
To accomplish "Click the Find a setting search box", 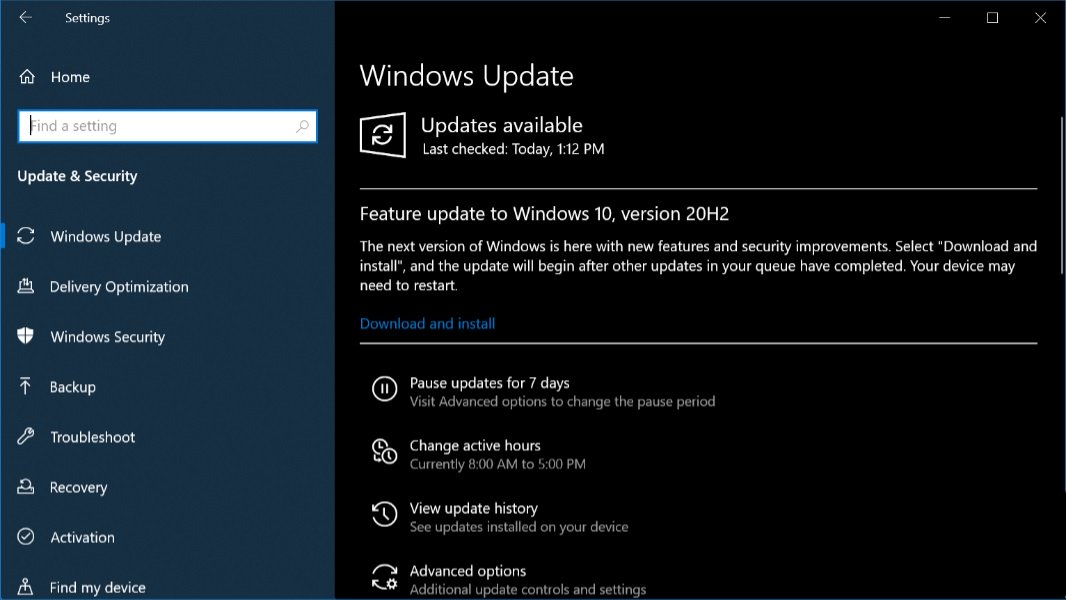I will pos(160,127).
